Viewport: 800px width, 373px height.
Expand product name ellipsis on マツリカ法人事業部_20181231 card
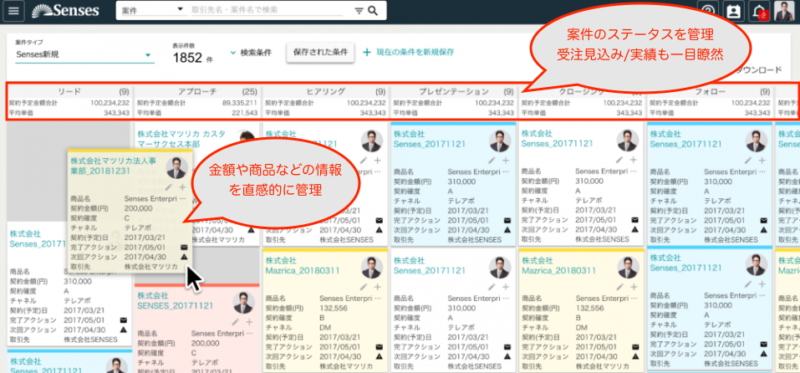pos(183,198)
